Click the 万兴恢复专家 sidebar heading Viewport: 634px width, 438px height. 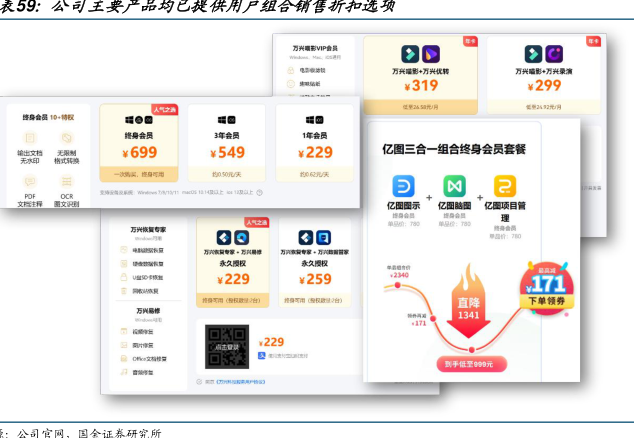(148, 229)
